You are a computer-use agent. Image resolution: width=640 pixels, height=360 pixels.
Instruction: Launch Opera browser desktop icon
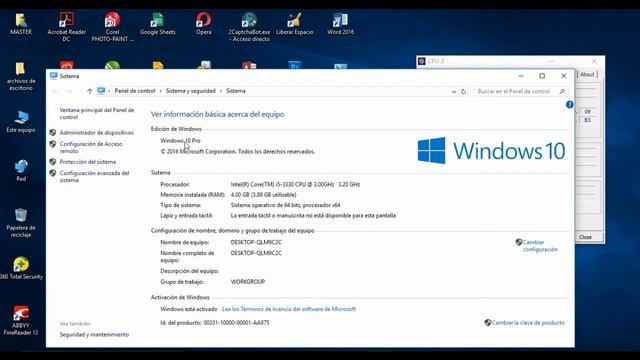[x=203, y=24]
